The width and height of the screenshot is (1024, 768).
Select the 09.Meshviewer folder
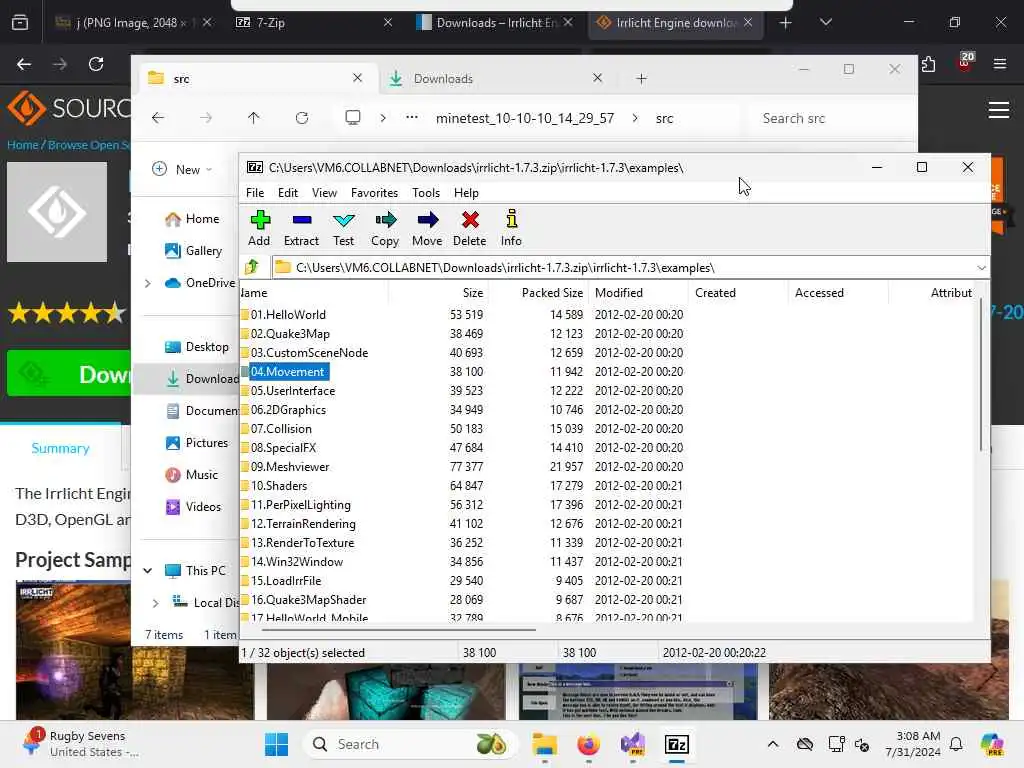coord(290,466)
